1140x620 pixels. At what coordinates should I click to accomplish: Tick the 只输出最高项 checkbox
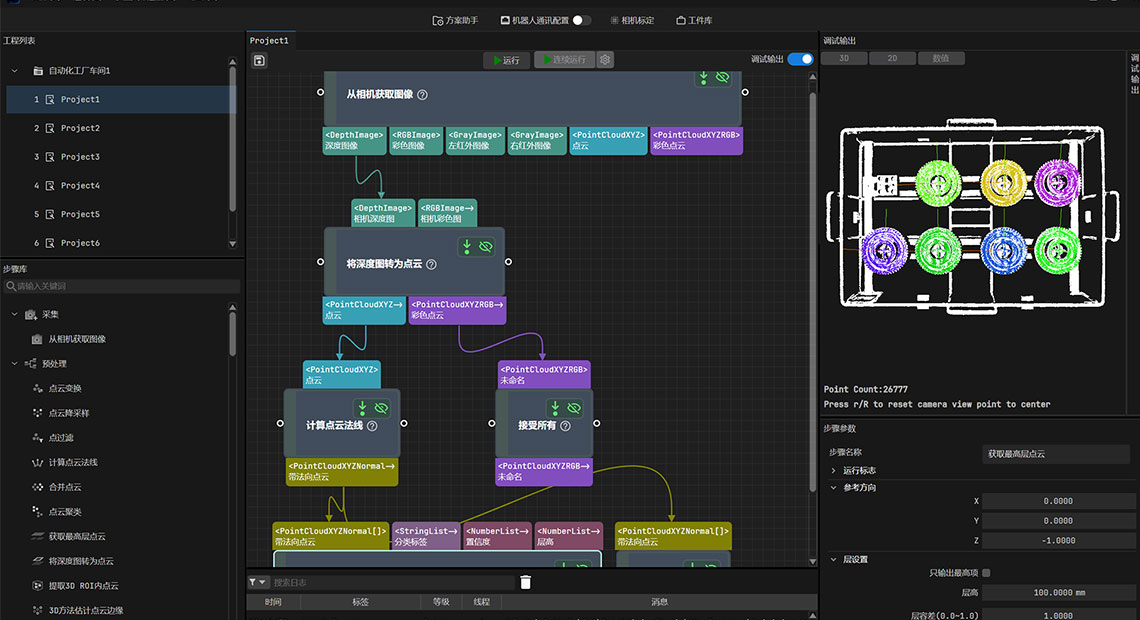(987, 573)
